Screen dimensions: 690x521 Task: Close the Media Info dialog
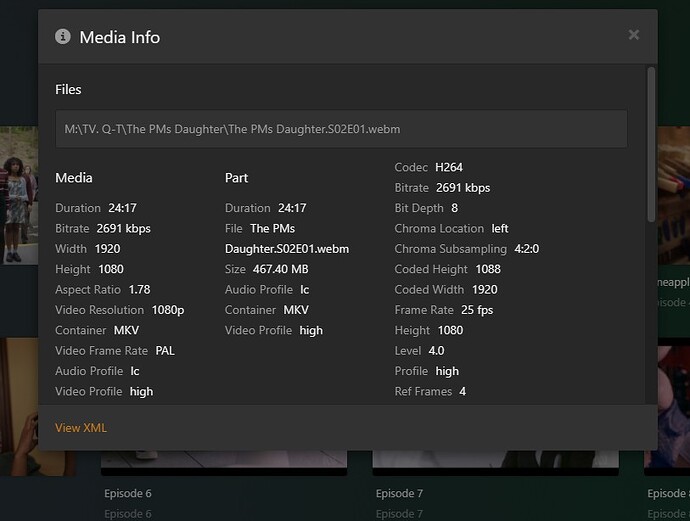click(x=633, y=35)
